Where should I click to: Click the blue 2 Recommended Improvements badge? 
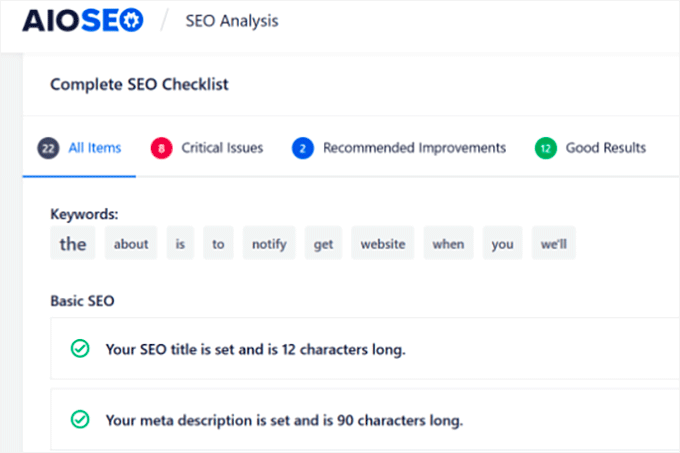(x=302, y=148)
